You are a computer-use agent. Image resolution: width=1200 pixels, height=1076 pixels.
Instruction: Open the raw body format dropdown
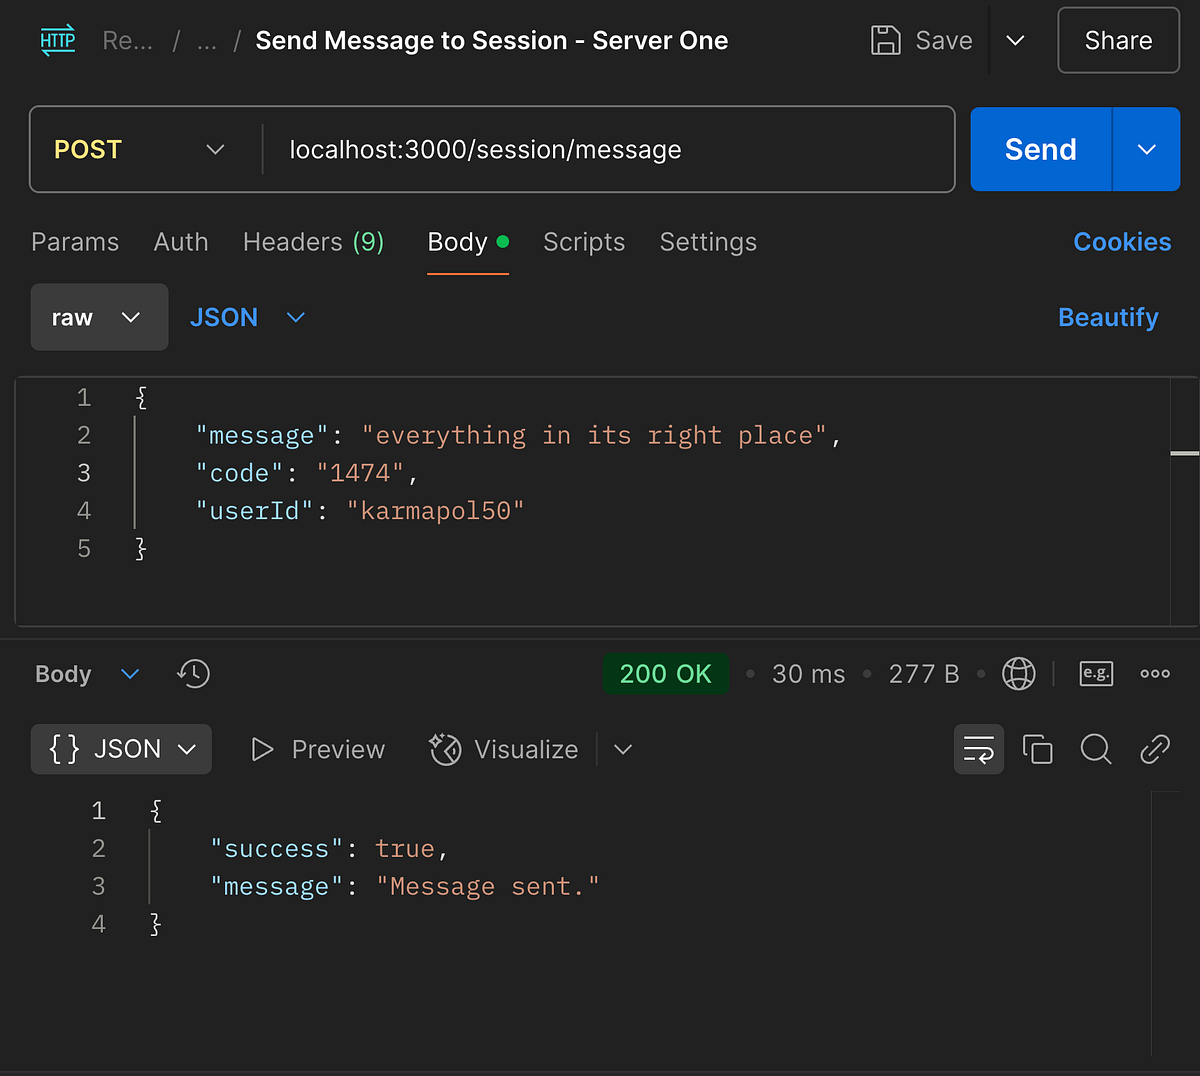[99, 317]
